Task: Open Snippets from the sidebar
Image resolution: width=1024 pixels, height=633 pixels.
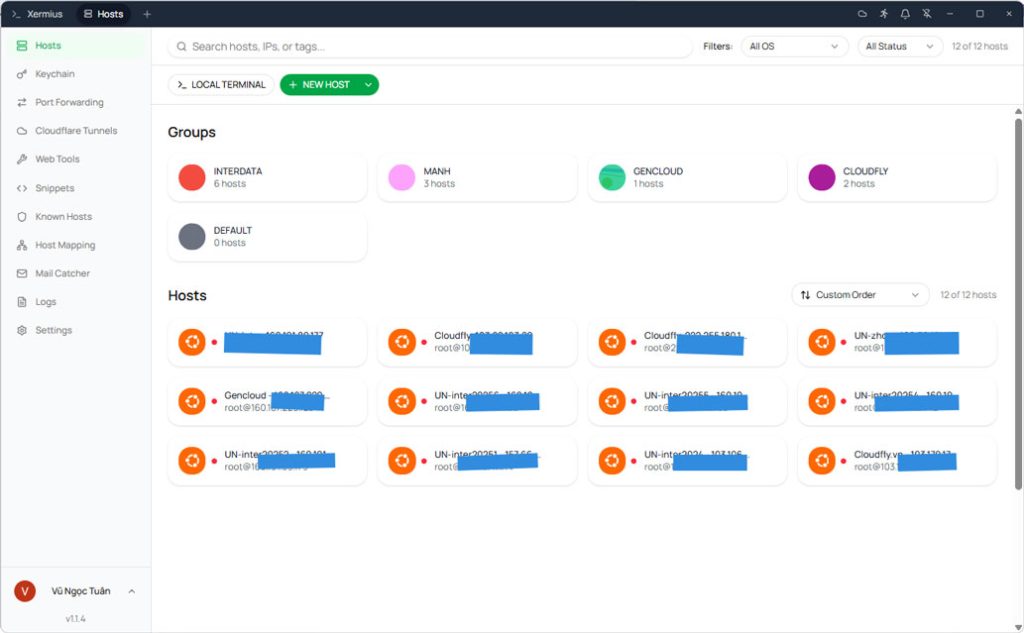Action: point(56,187)
